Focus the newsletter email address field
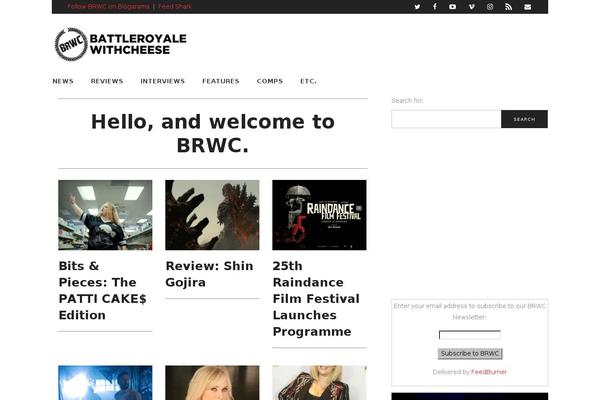Viewport: 600px width, 400px height. (x=470, y=335)
